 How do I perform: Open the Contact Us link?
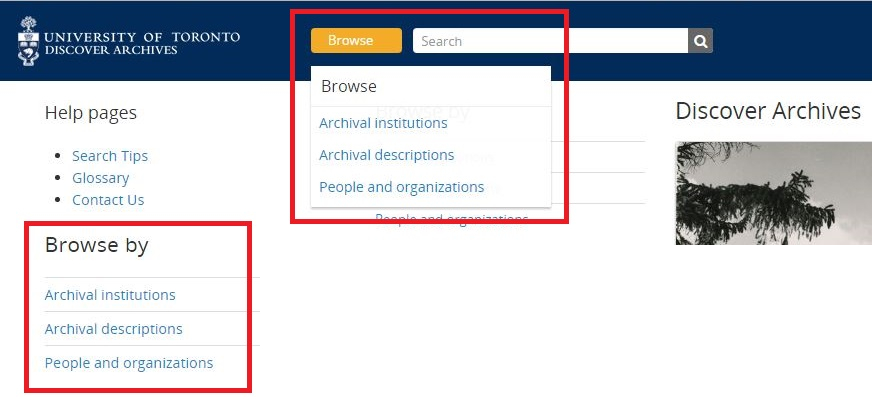pos(108,200)
